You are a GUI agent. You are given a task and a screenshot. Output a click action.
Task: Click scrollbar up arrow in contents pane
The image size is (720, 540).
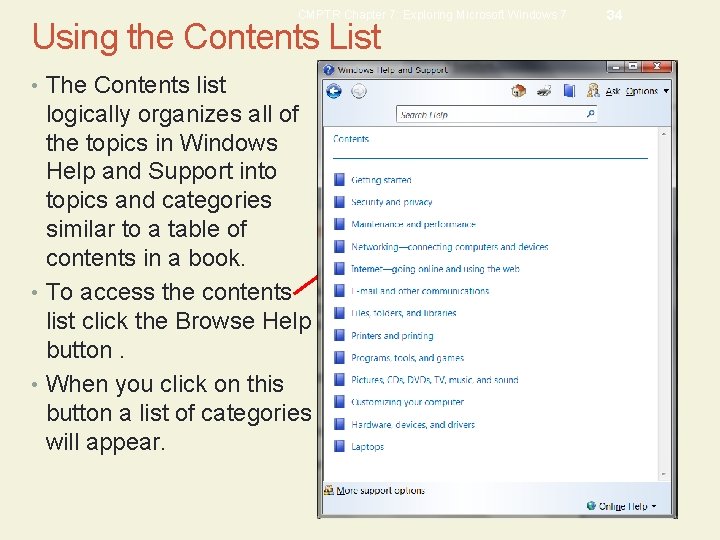click(x=664, y=134)
